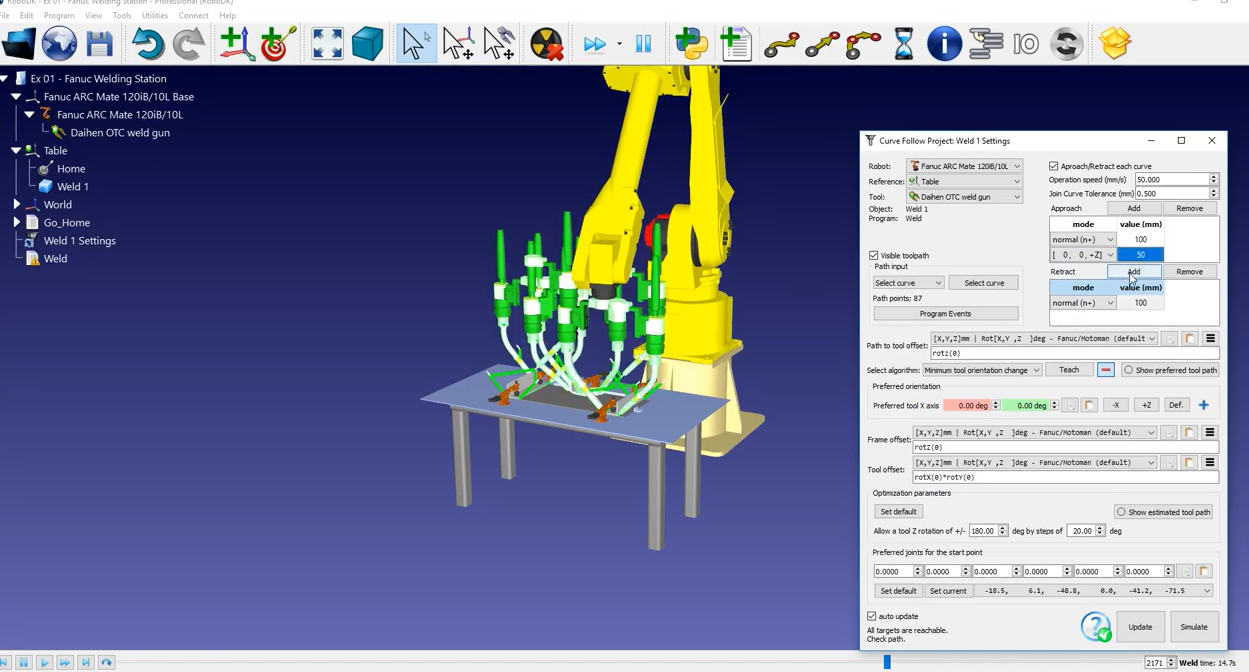The image size is (1249, 672).
Task: Open the IO status panel icon
Action: 1026,43
